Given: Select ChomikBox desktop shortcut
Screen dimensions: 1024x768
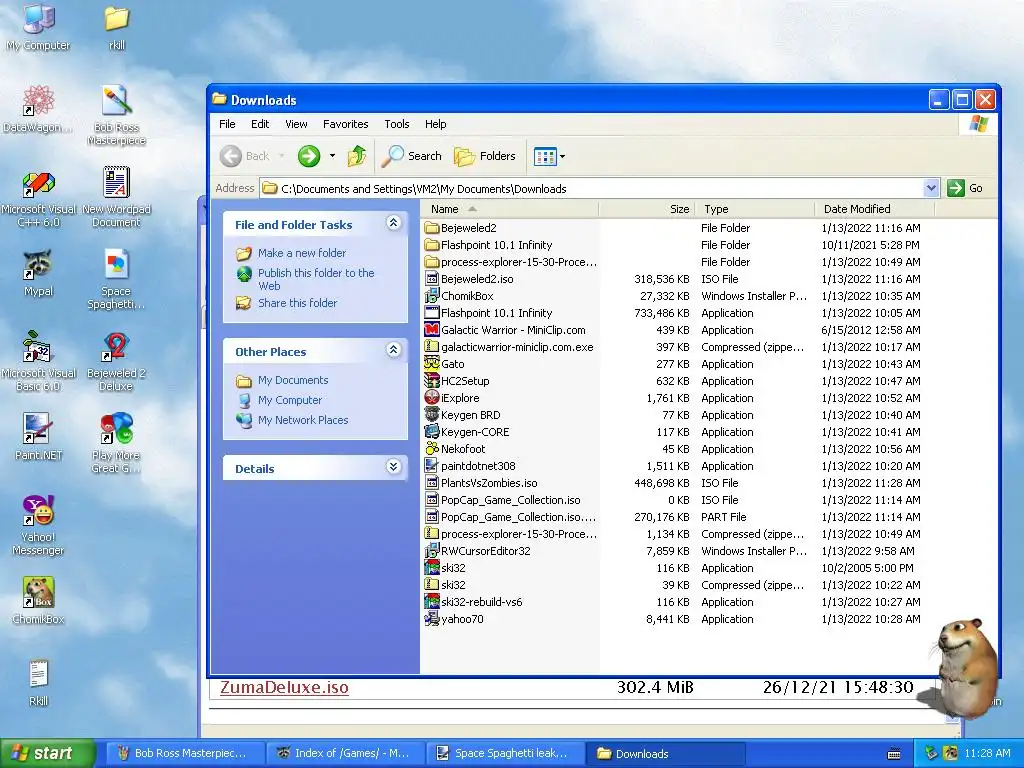Looking at the screenshot, I should 39,601.
